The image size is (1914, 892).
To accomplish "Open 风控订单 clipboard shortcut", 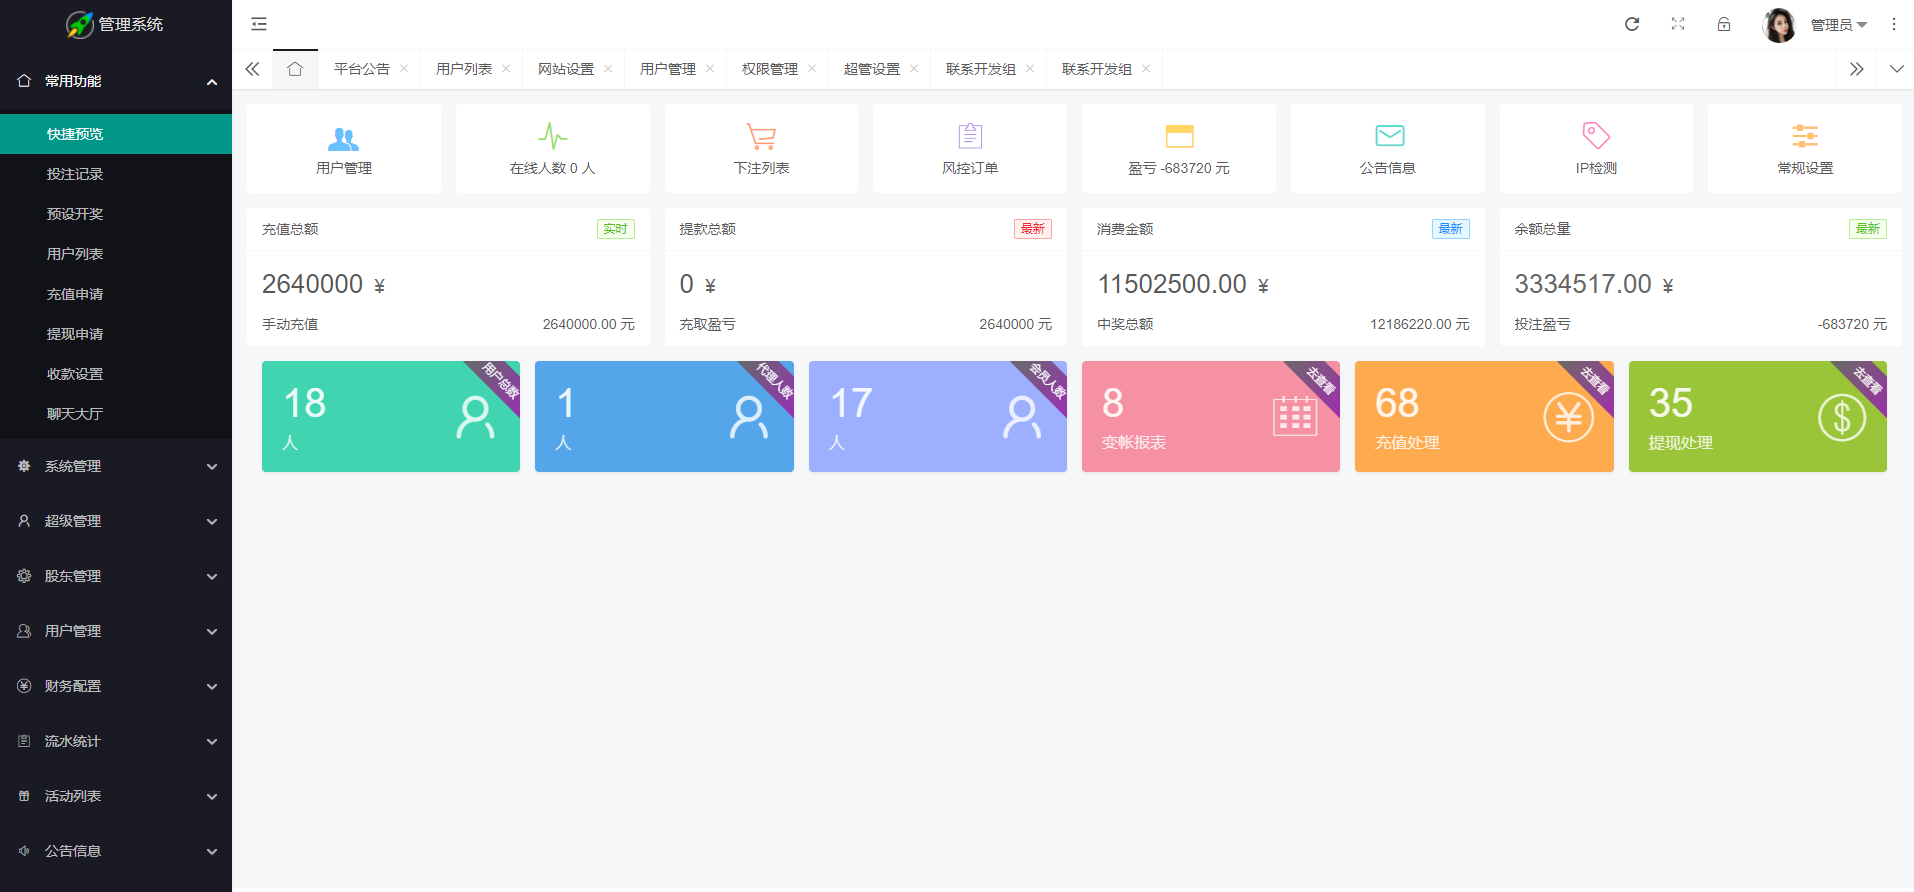I will pos(969,149).
